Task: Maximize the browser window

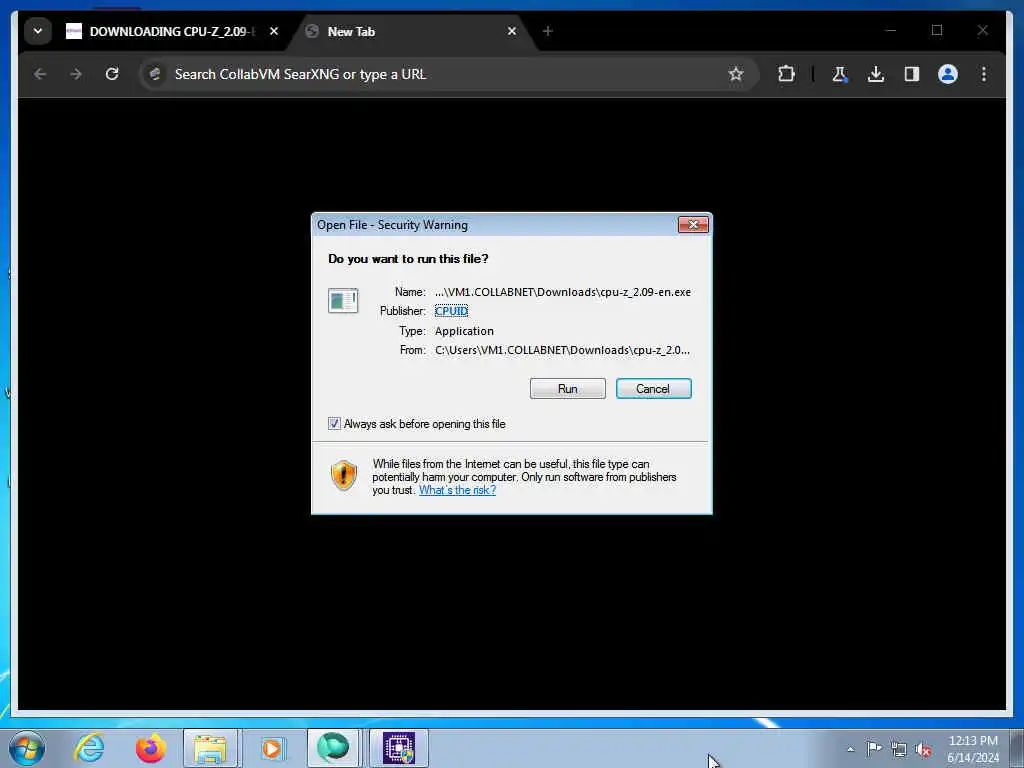Action: click(937, 30)
